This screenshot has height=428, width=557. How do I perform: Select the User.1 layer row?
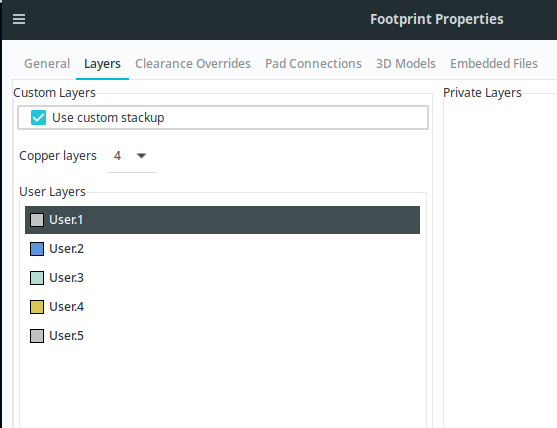pyautogui.click(x=222, y=220)
